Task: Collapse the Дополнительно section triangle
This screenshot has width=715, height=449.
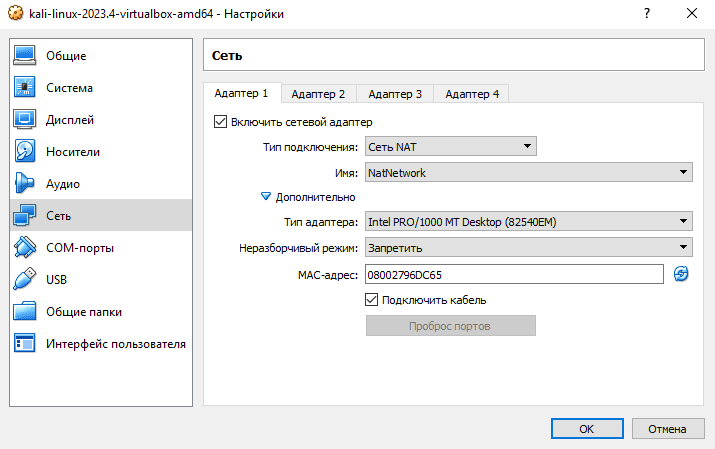Action: click(266, 197)
